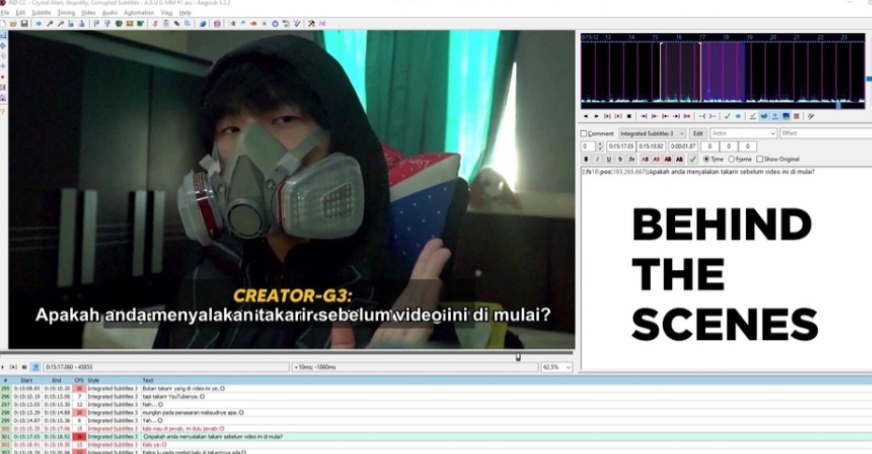Viewport: 872px width, 454px height.
Task: Commit audio timing with the green checkmark
Action: pos(727,116)
